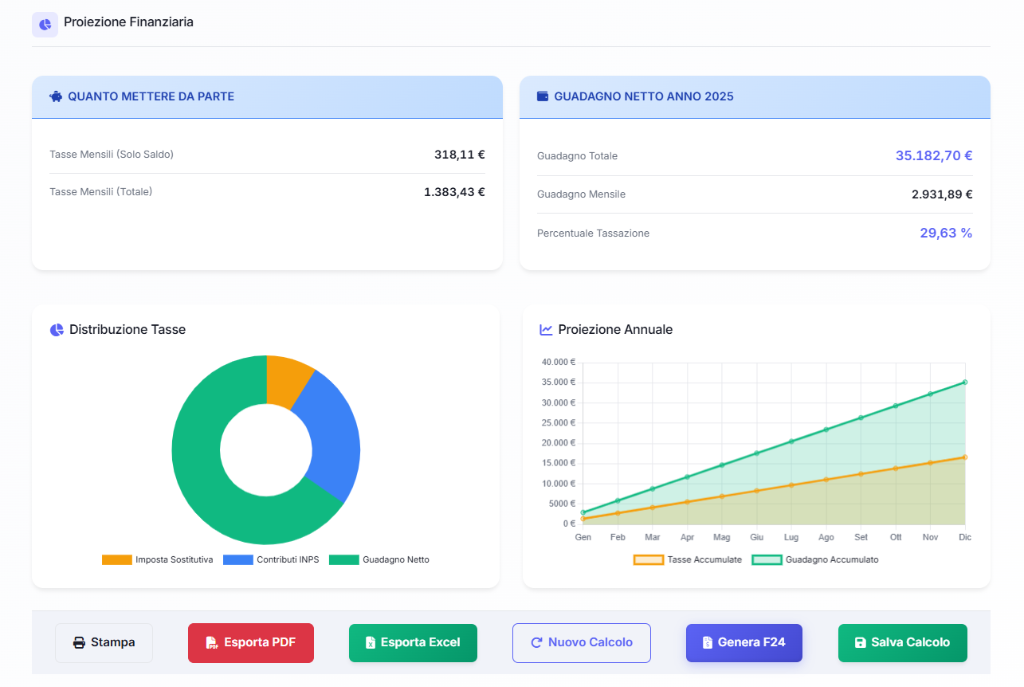
Task: Click the PDF file icon on Esporta PDF
Action: tap(212, 643)
